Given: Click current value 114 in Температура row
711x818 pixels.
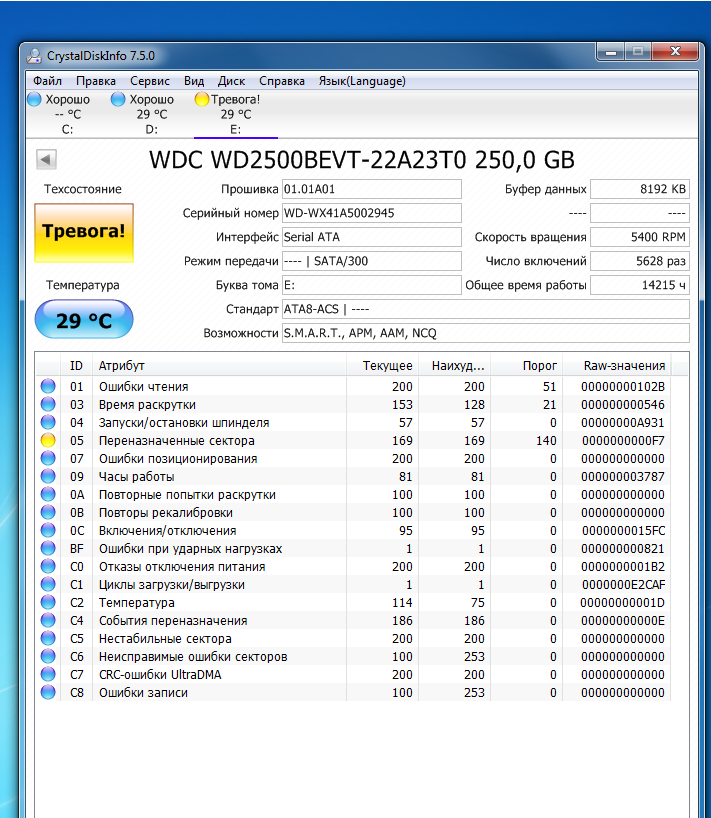Looking at the screenshot, I should tap(402, 603).
